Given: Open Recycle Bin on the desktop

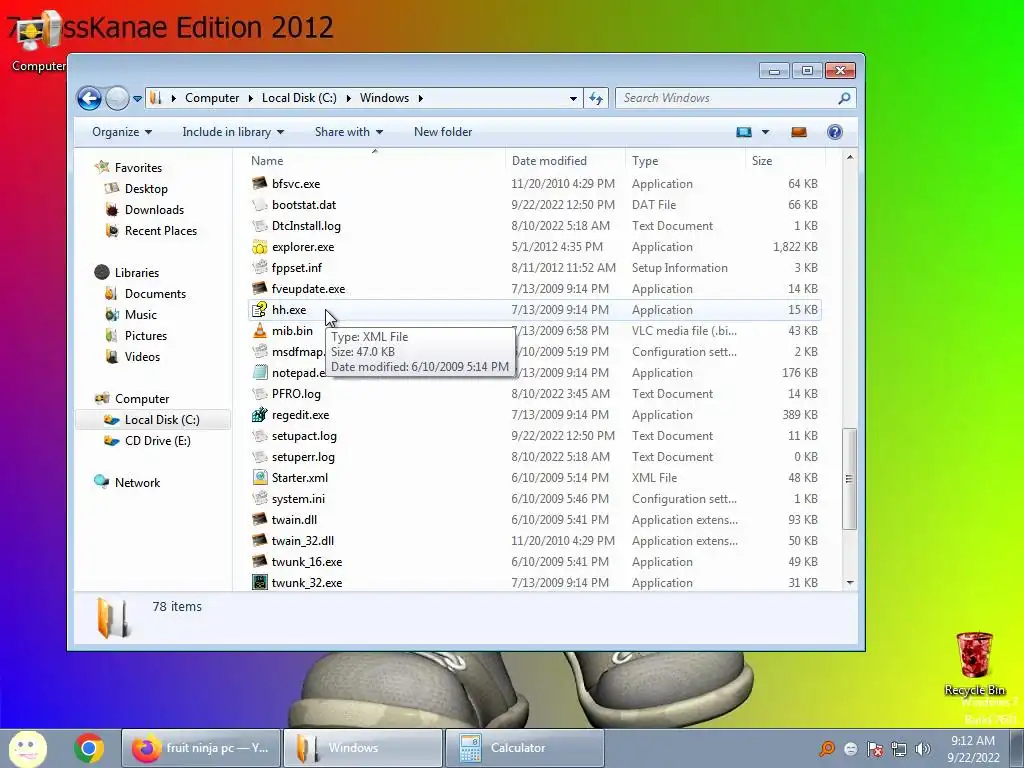Looking at the screenshot, I should [x=974, y=664].
